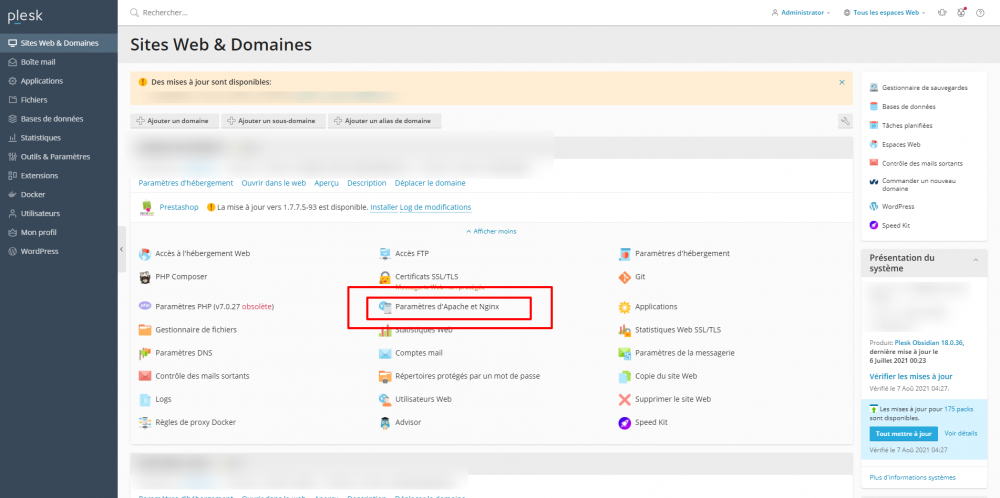
Task: Open Accès à l'hébergement Web icon
Action: (x=145, y=254)
